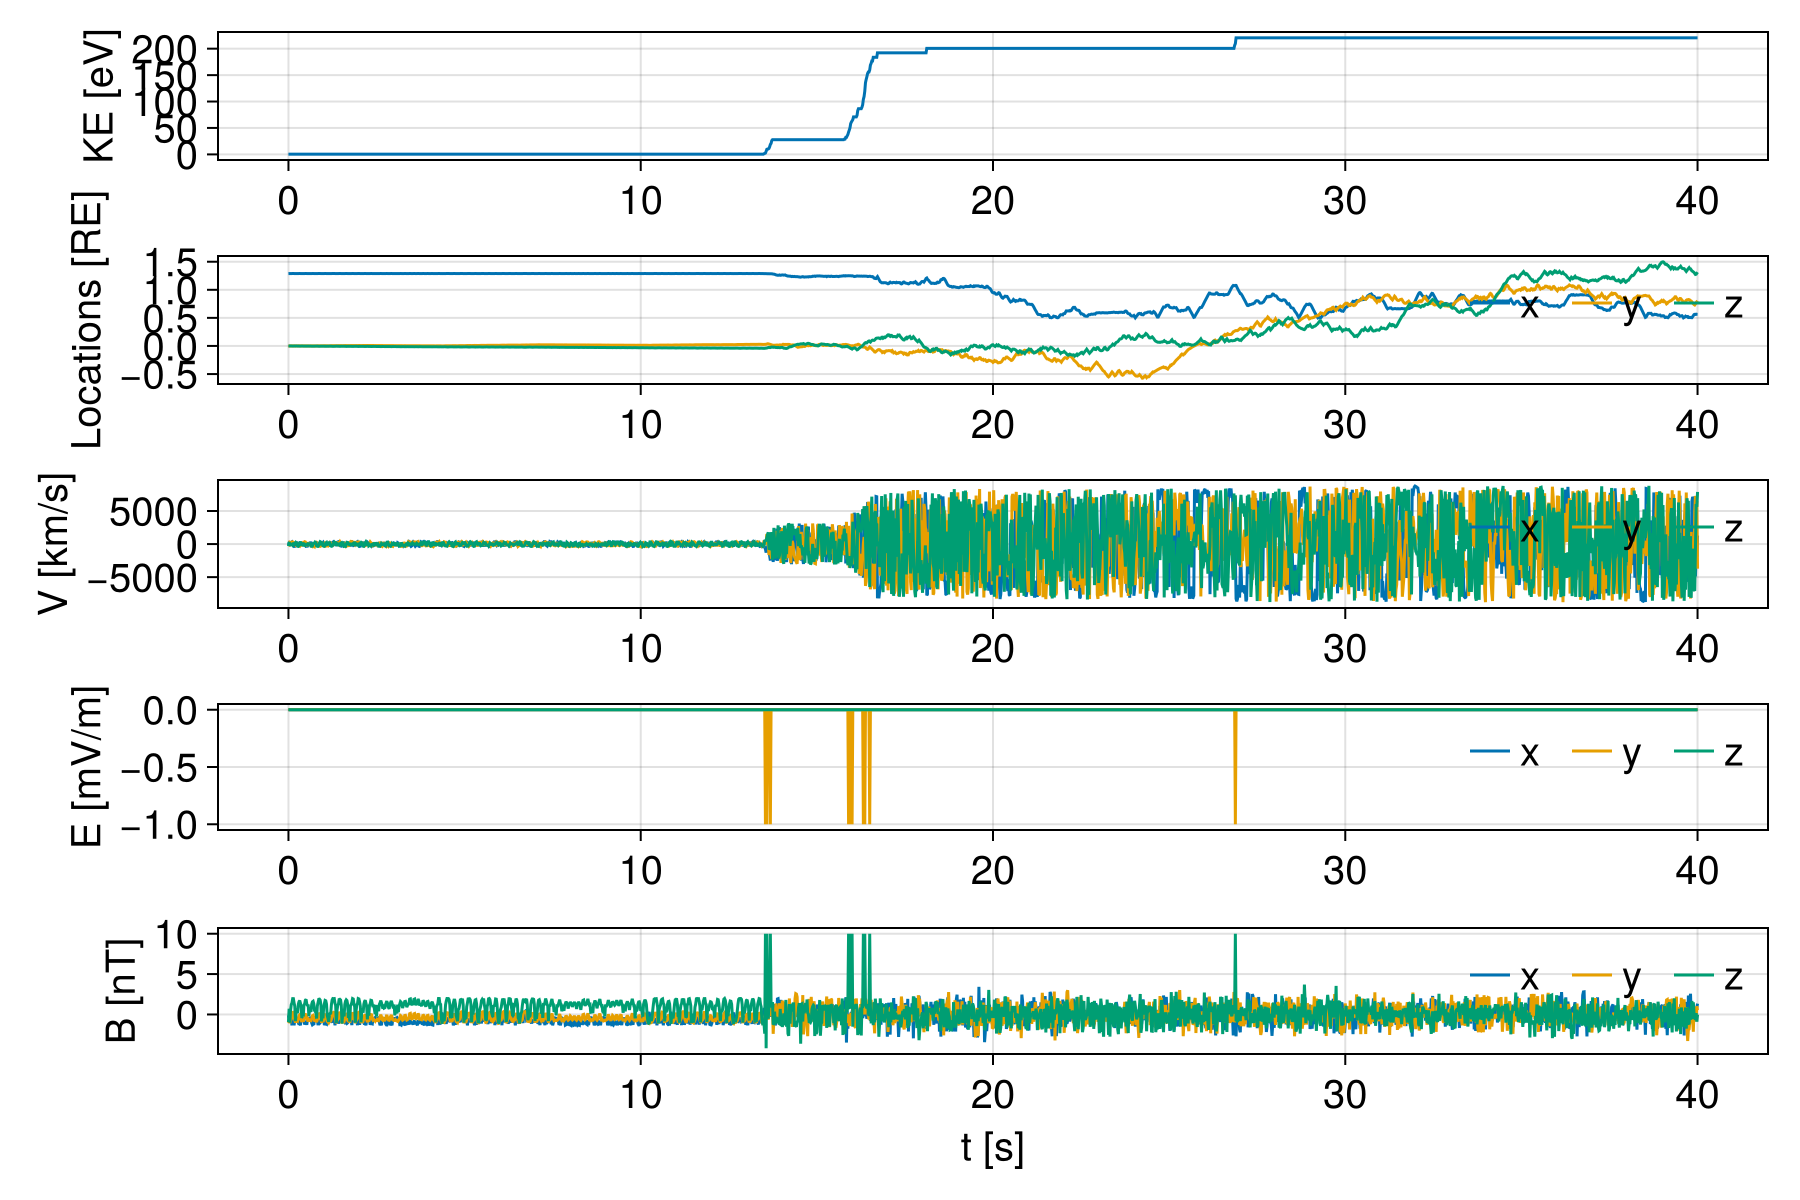Screen dimensions: 1800x1200
Task: Click the KE [eV] axis label
Action: [98, 96]
